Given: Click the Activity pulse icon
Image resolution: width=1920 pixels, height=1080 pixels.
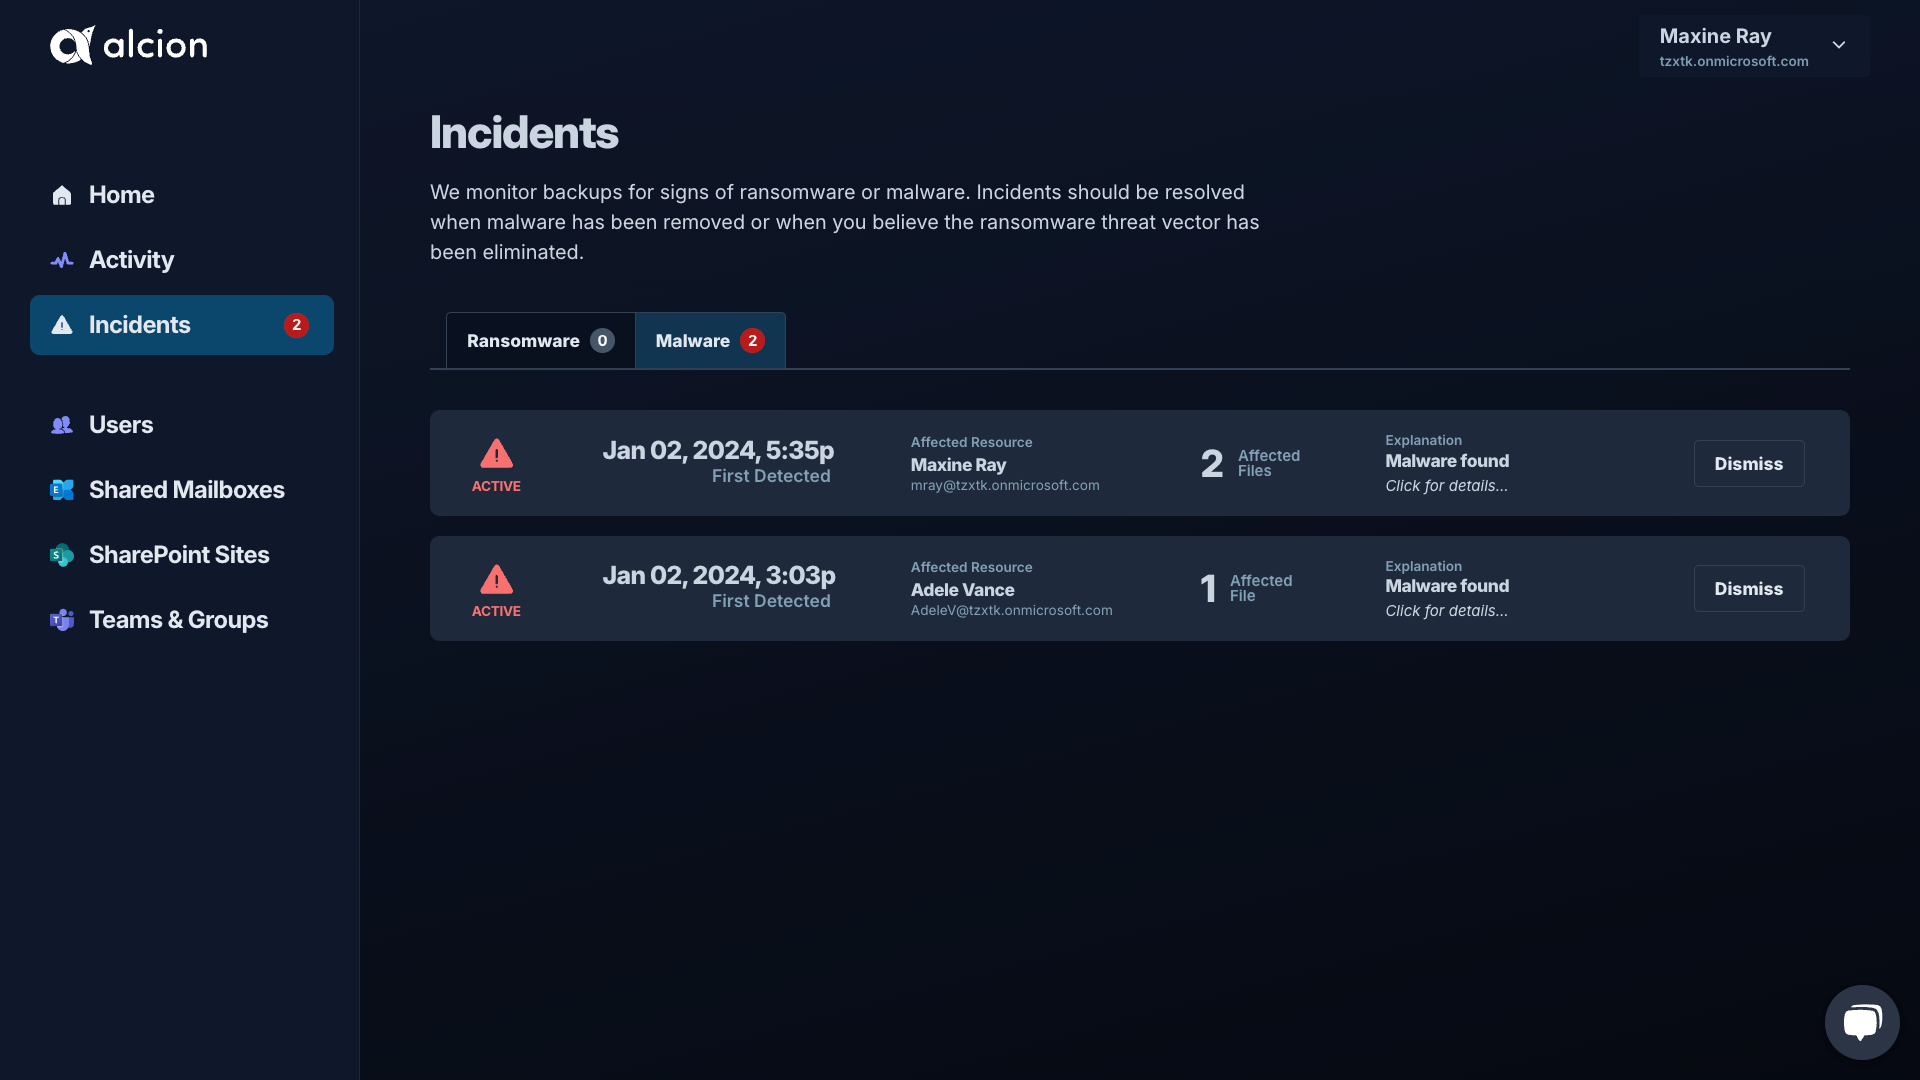Looking at the screenshot, I should pyautogui.click(x=62, y=260).
